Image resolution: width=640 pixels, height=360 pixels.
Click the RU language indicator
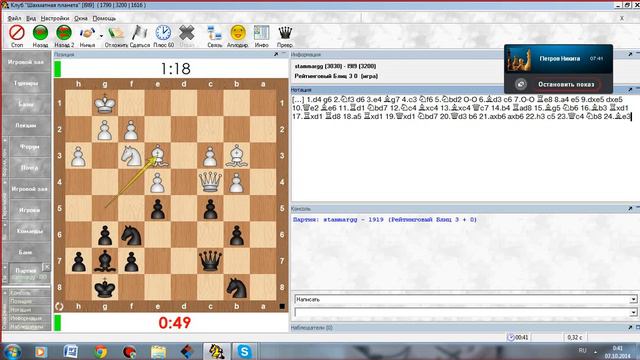[x=582, y=350]
